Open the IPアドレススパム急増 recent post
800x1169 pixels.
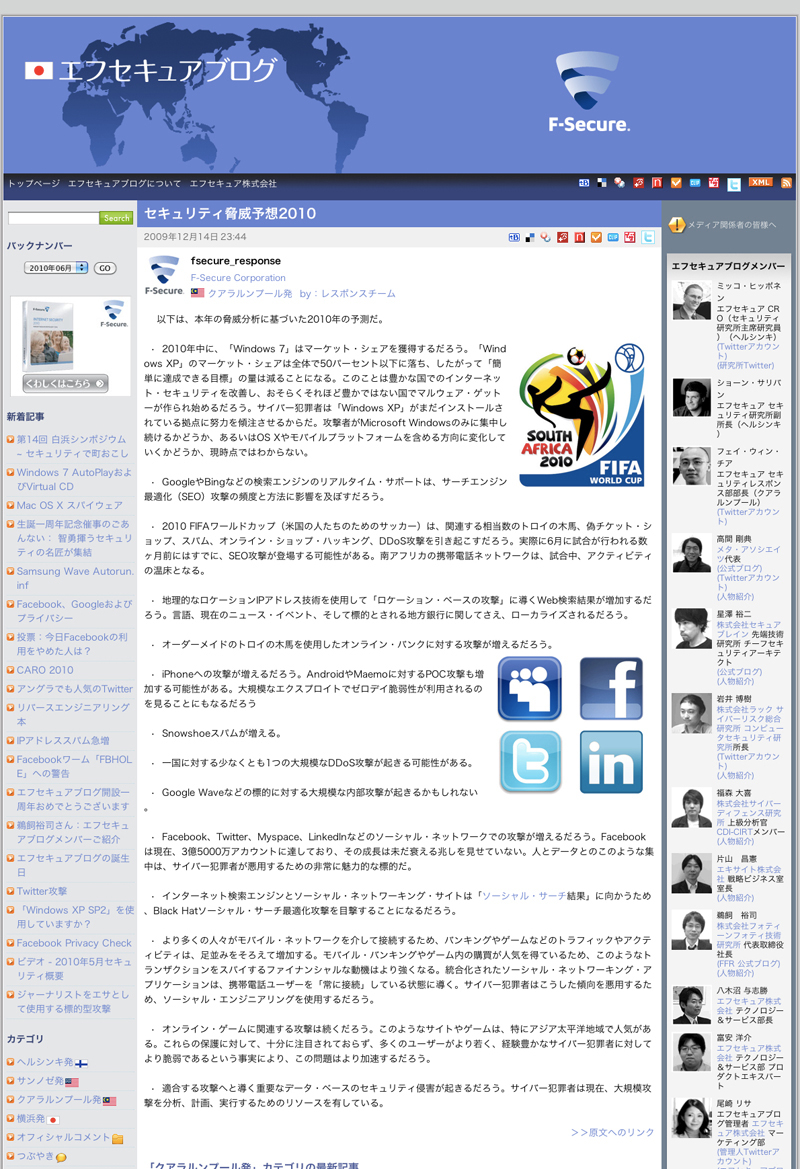63,740
